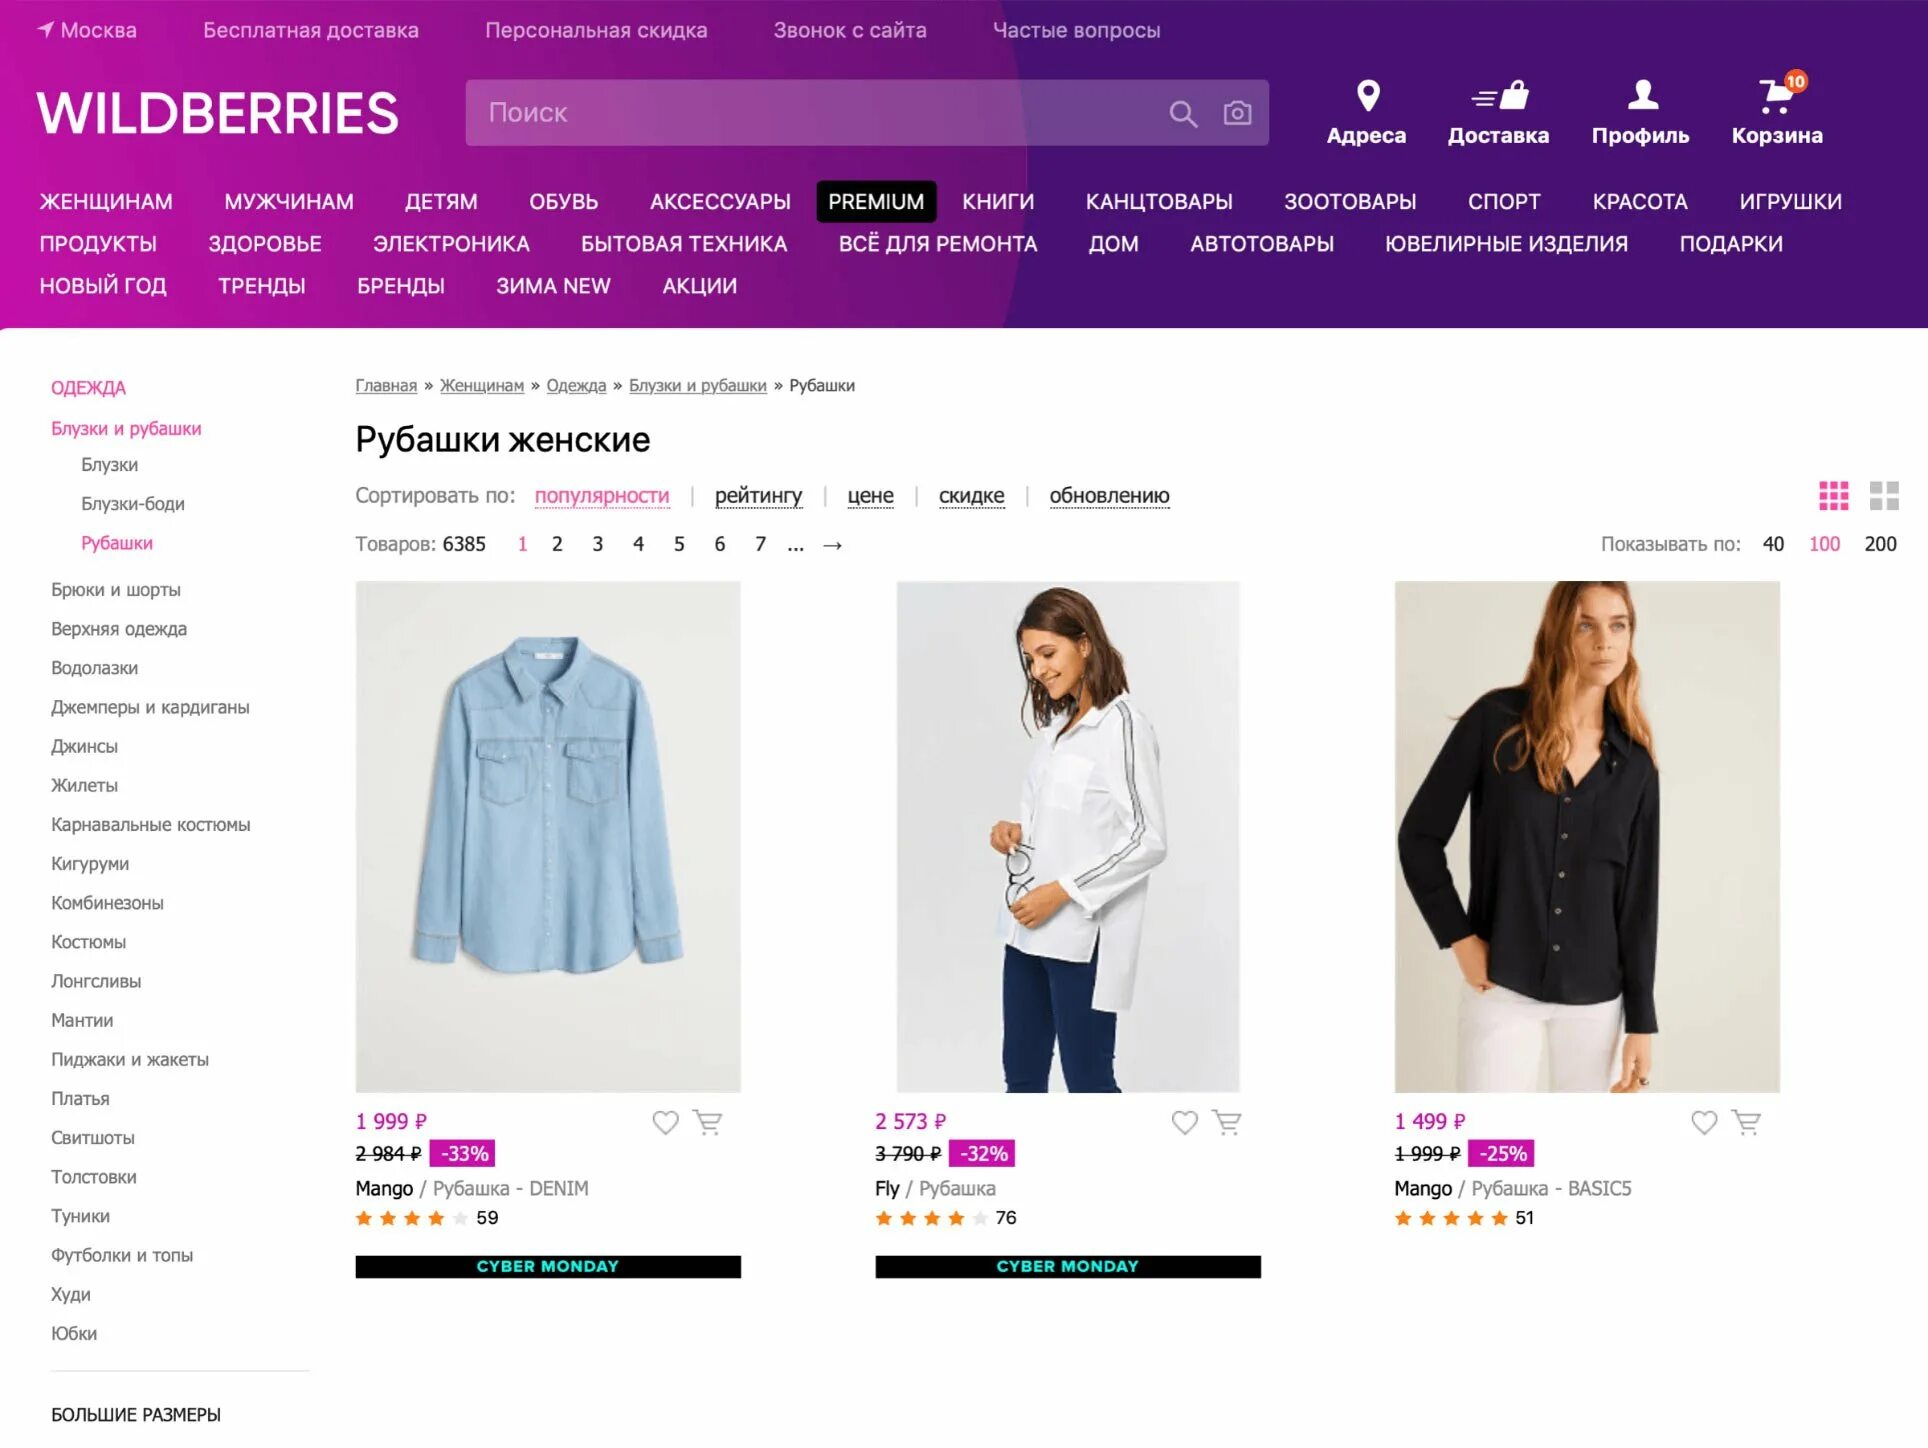Expand more pages via ellipsis
This screenshot has width=1928, height=1448.
(x=795, y=546)
